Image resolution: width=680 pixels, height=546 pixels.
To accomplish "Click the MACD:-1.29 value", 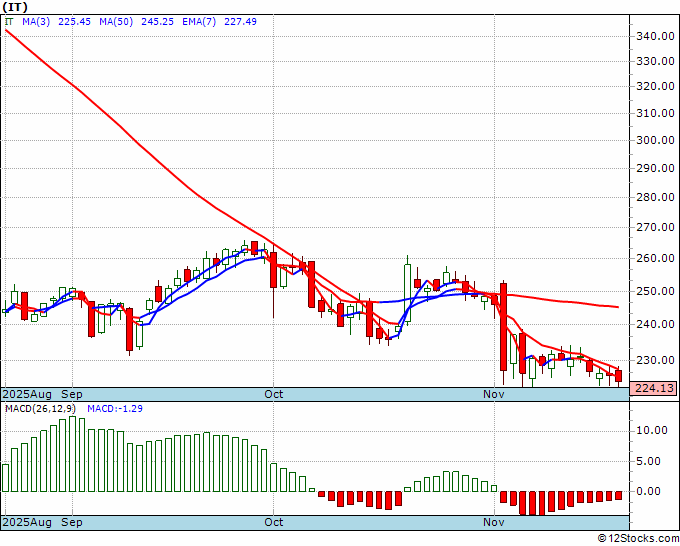I will pyautogui.click(x=115, y=409).
